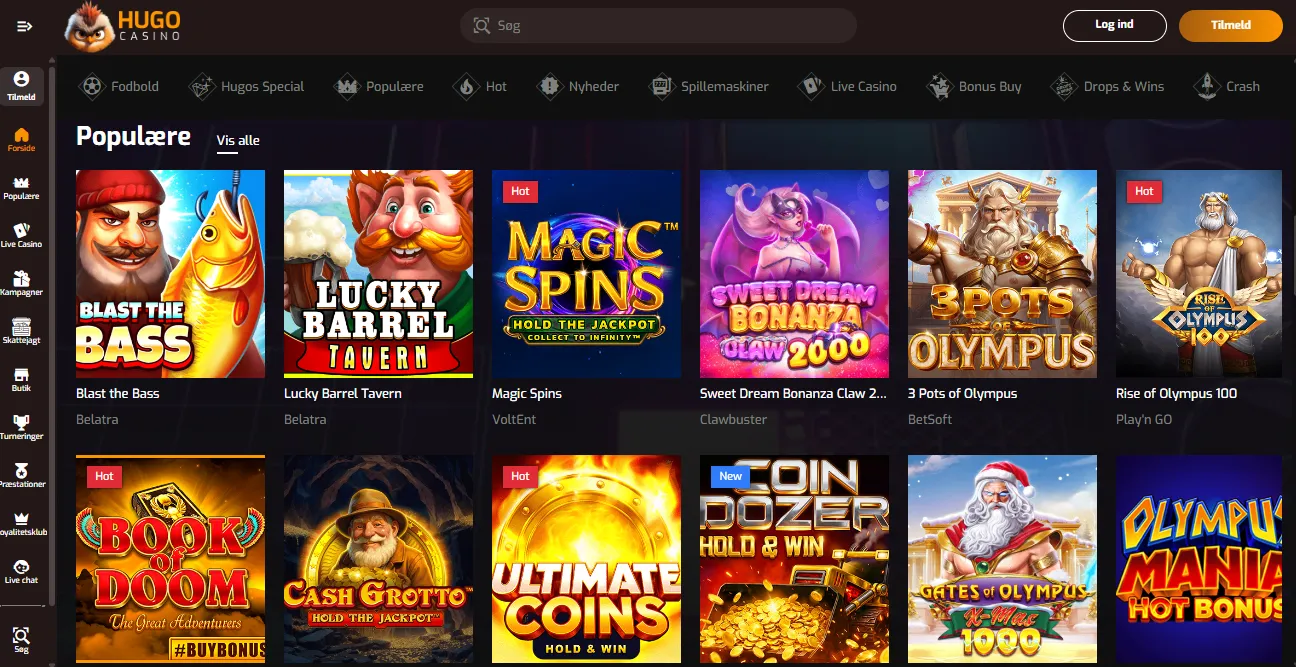Click the Live Casino cards icon in category bar
The image size is (1296, 667).
tap(811, 87)
